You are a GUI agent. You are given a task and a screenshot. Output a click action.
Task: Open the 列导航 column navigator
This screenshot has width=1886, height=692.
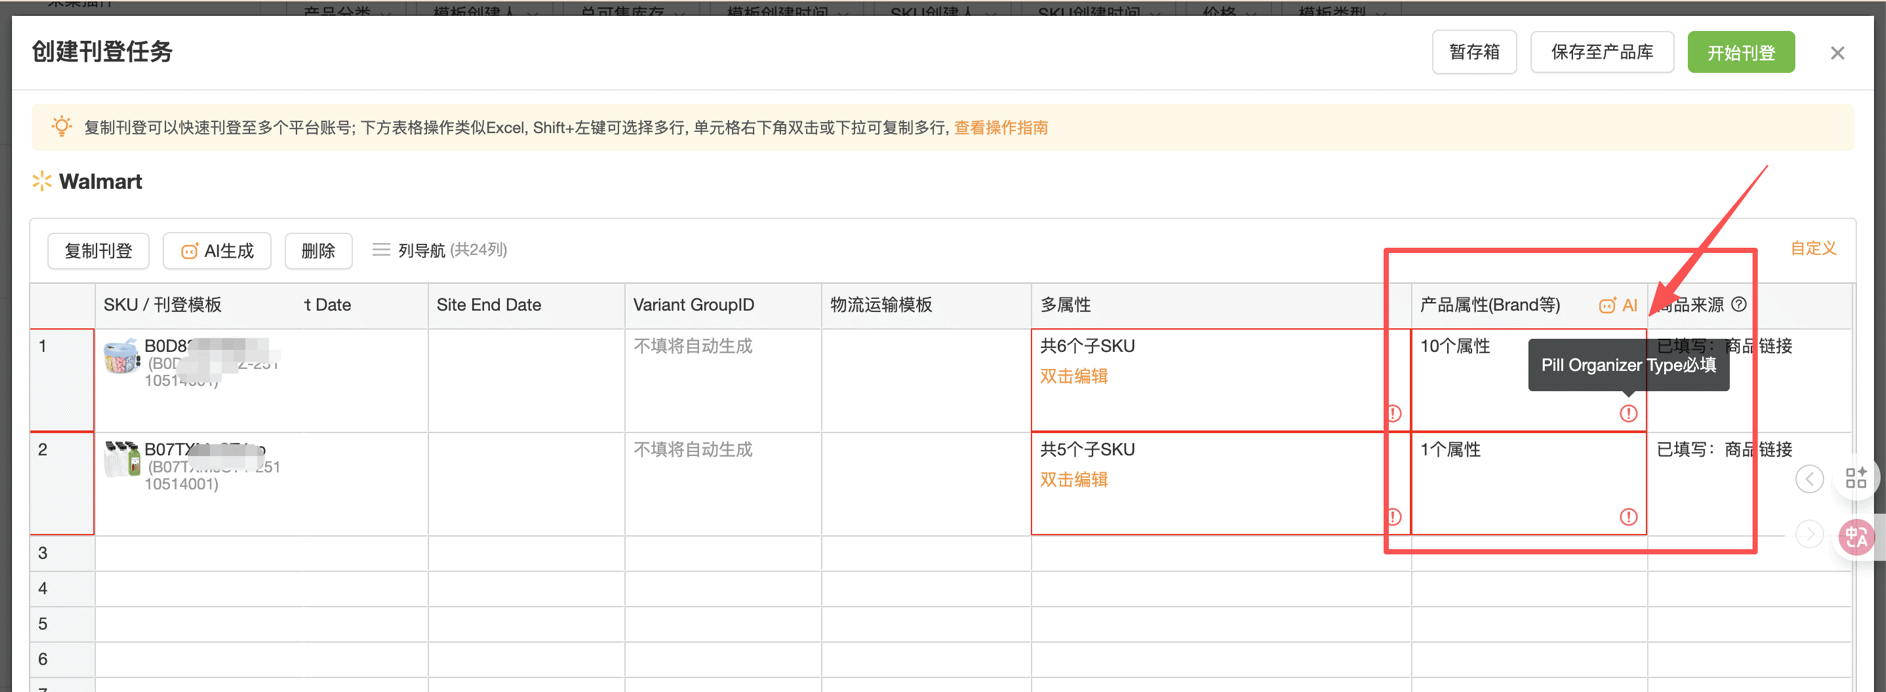(x=440, y=250)
